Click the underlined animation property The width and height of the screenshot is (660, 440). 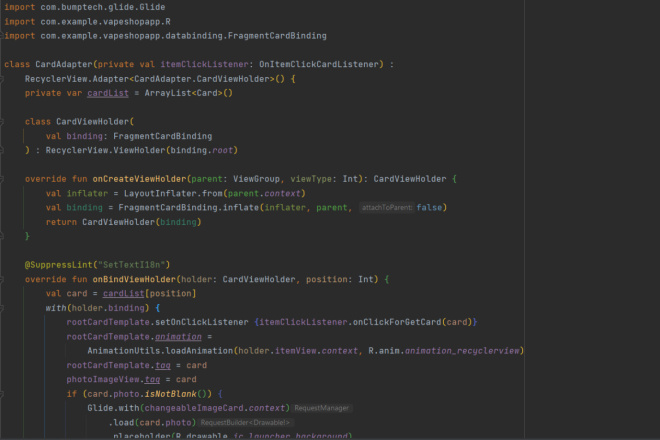(x=178, y=336)
